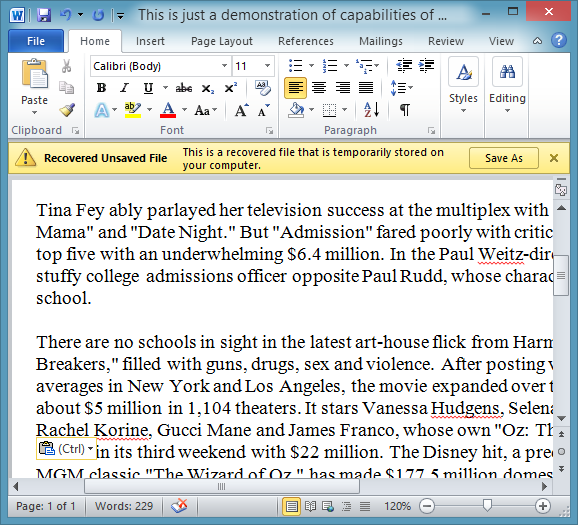The image size is (578, 525).
Task: Open the Mailings tab
Action: [x=381, y=41]
